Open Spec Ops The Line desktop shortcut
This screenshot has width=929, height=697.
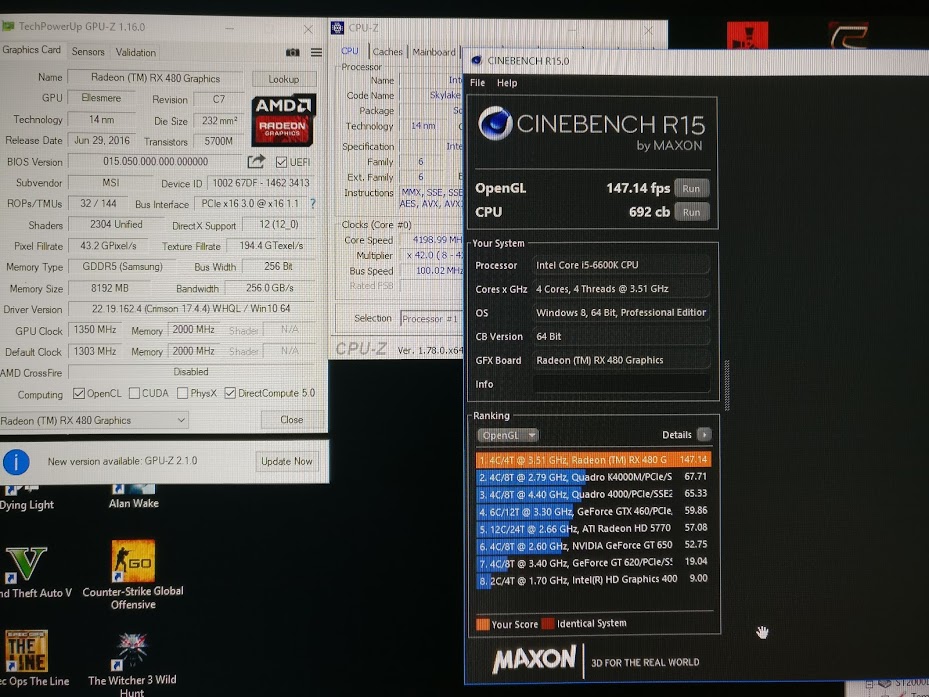pyautogui.click(x=27, y=658)
